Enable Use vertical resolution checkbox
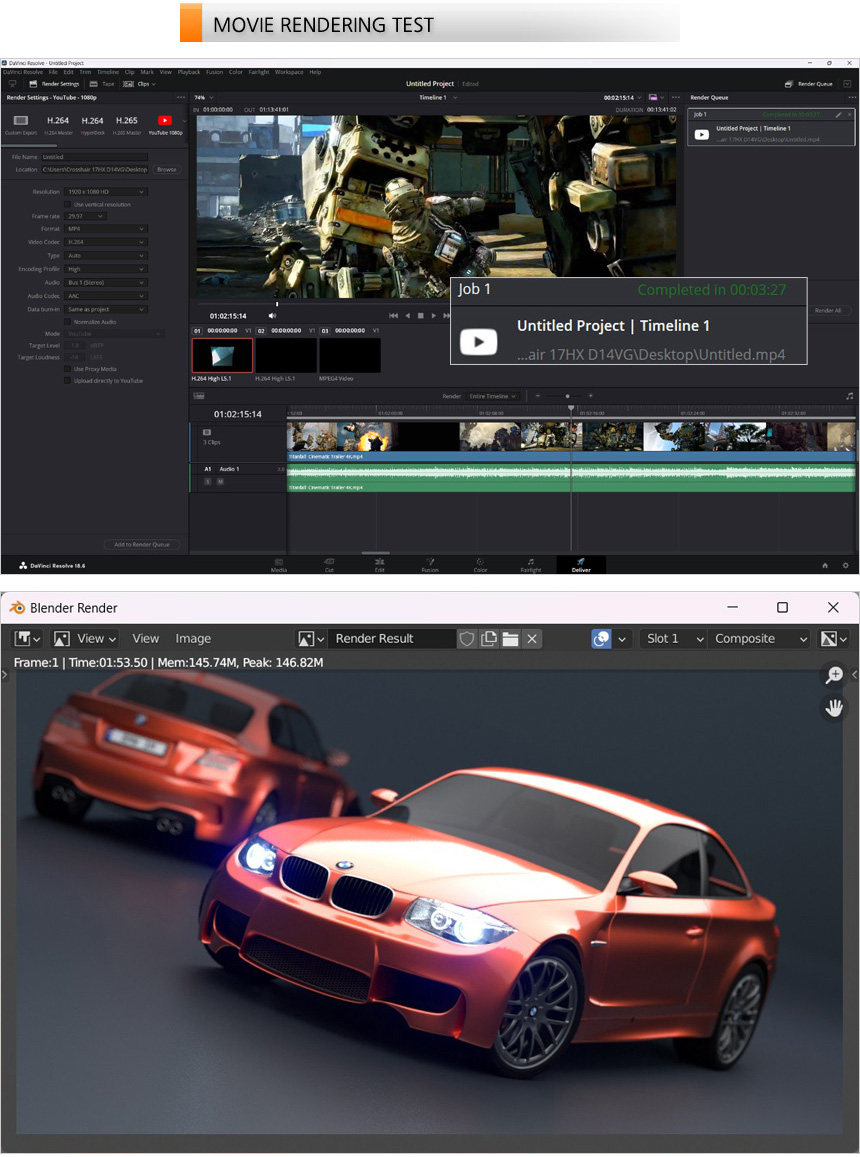 68,204
